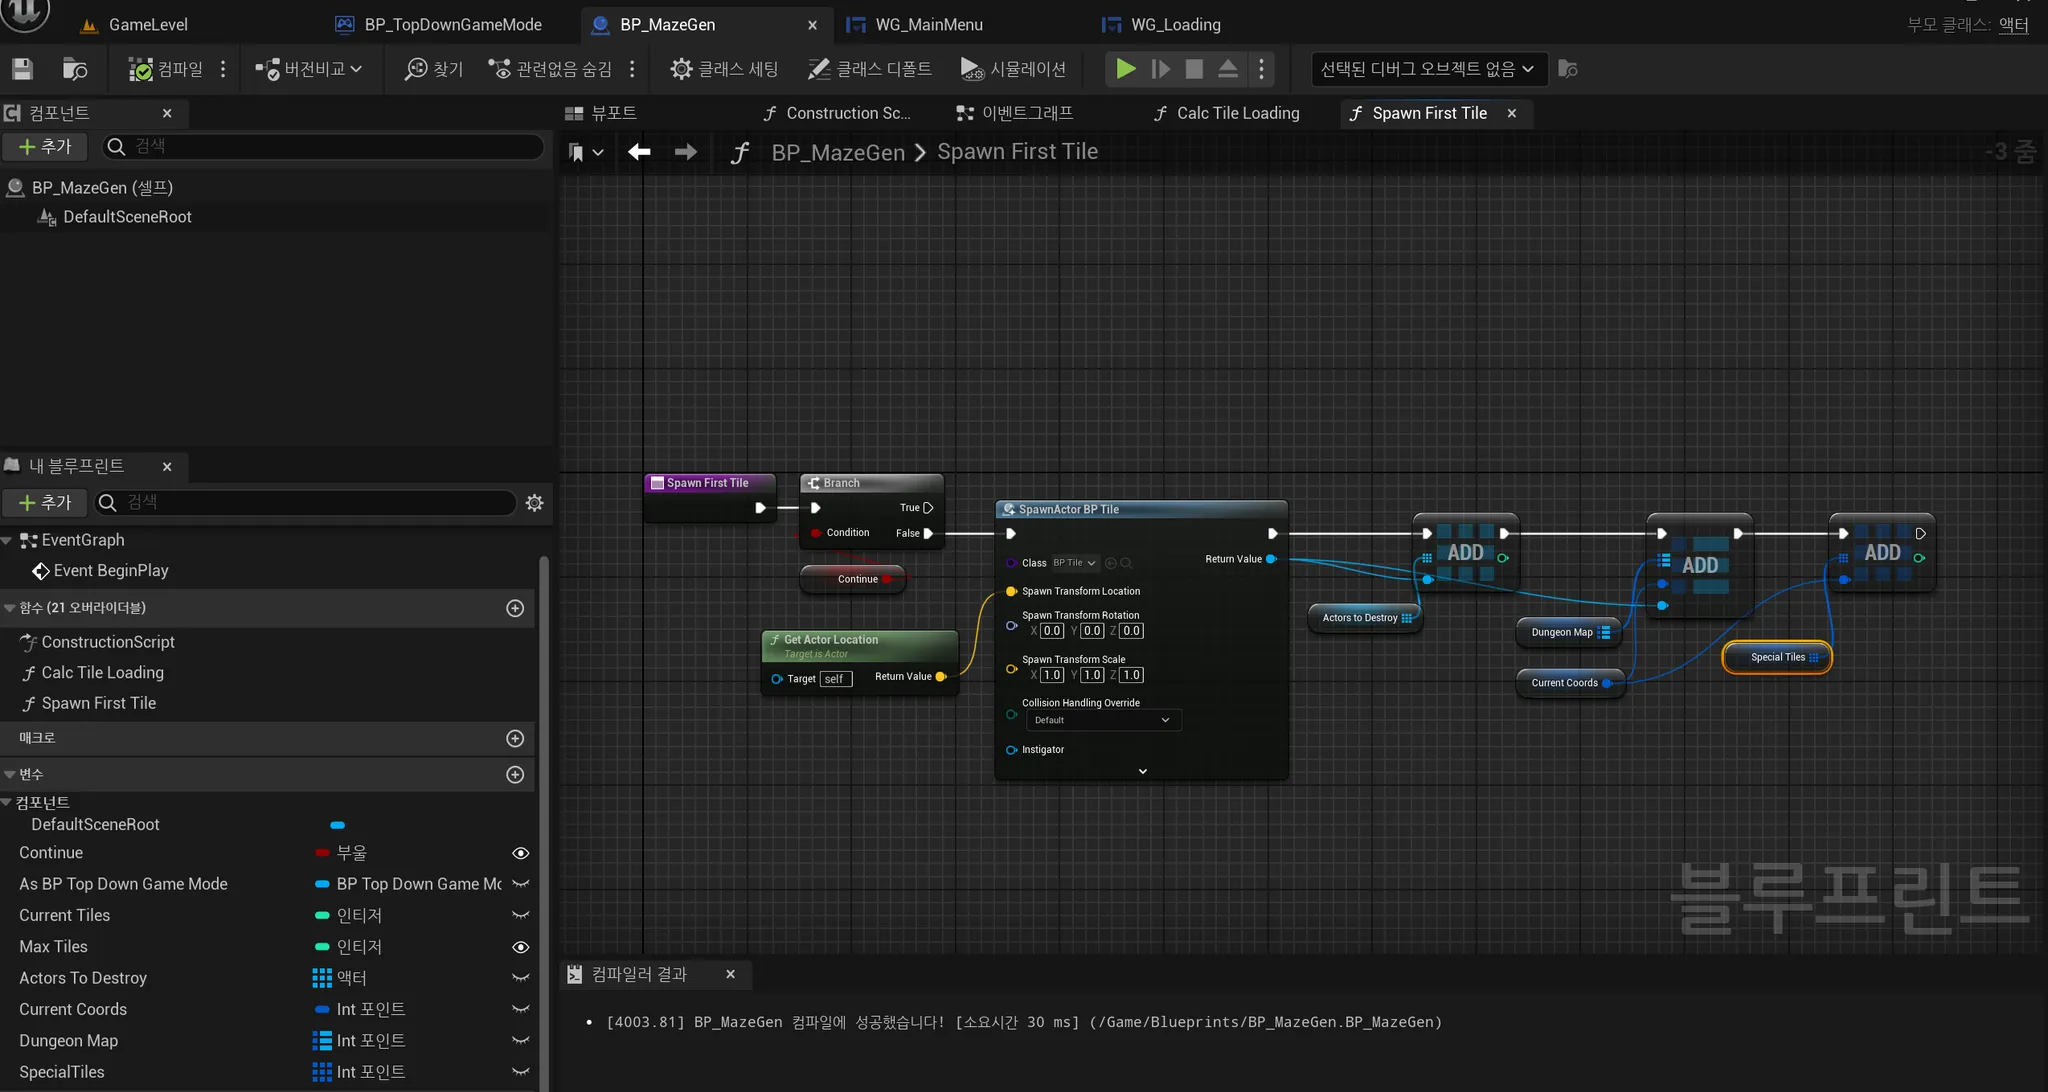Toggle the closed eye of Current Tiles variable
Viewport: 2048px width, 1092px height.
click(x=520, y=915)
